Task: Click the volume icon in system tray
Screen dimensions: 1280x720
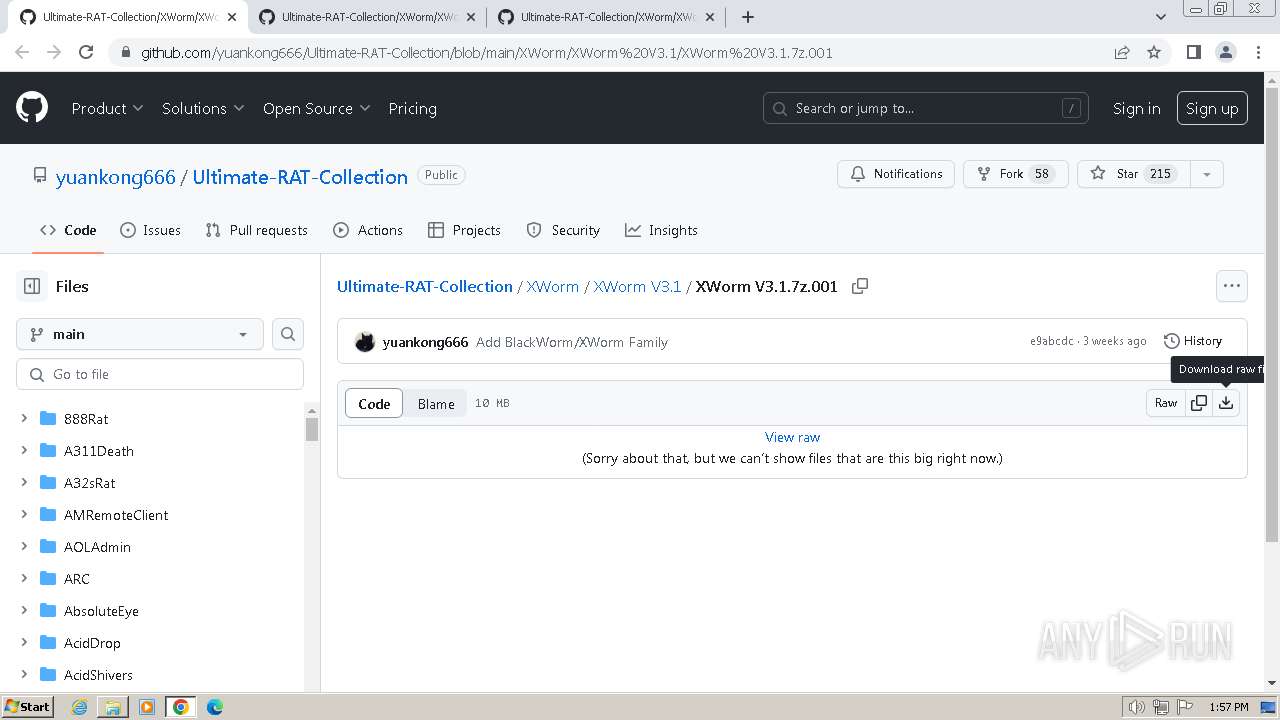Action: (1136, 707)
